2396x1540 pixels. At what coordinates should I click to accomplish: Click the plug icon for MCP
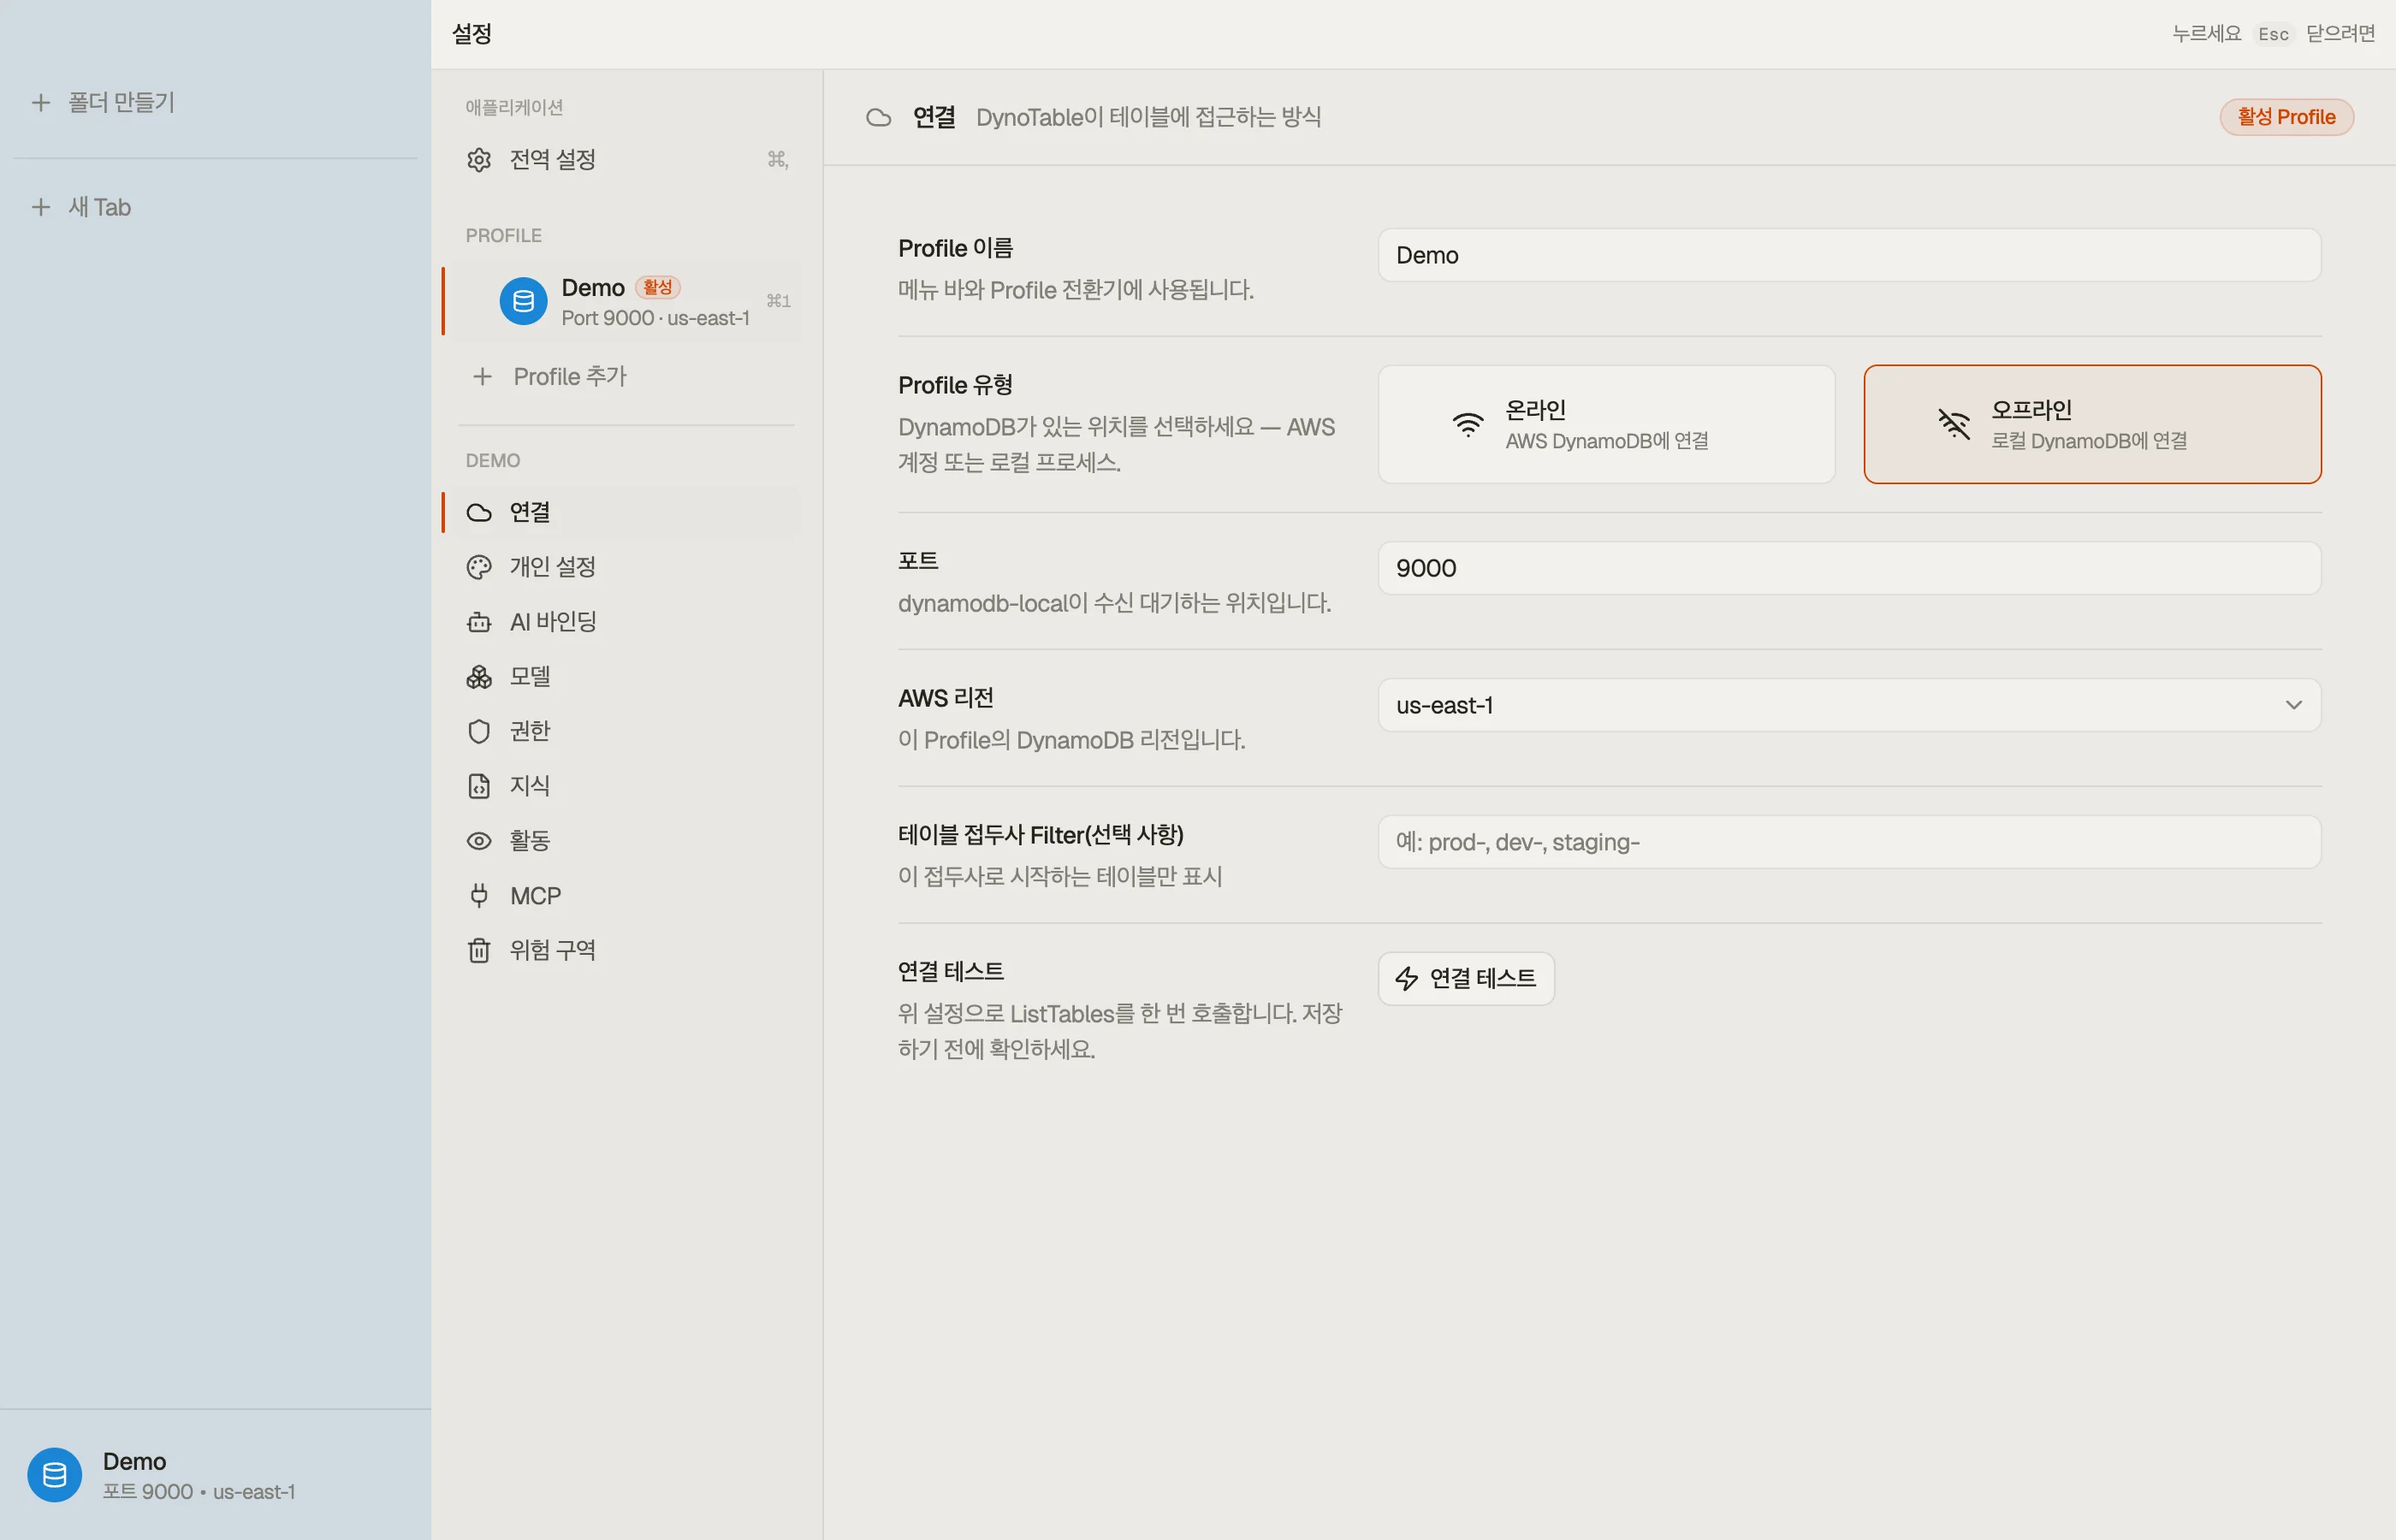coord(479,895)
